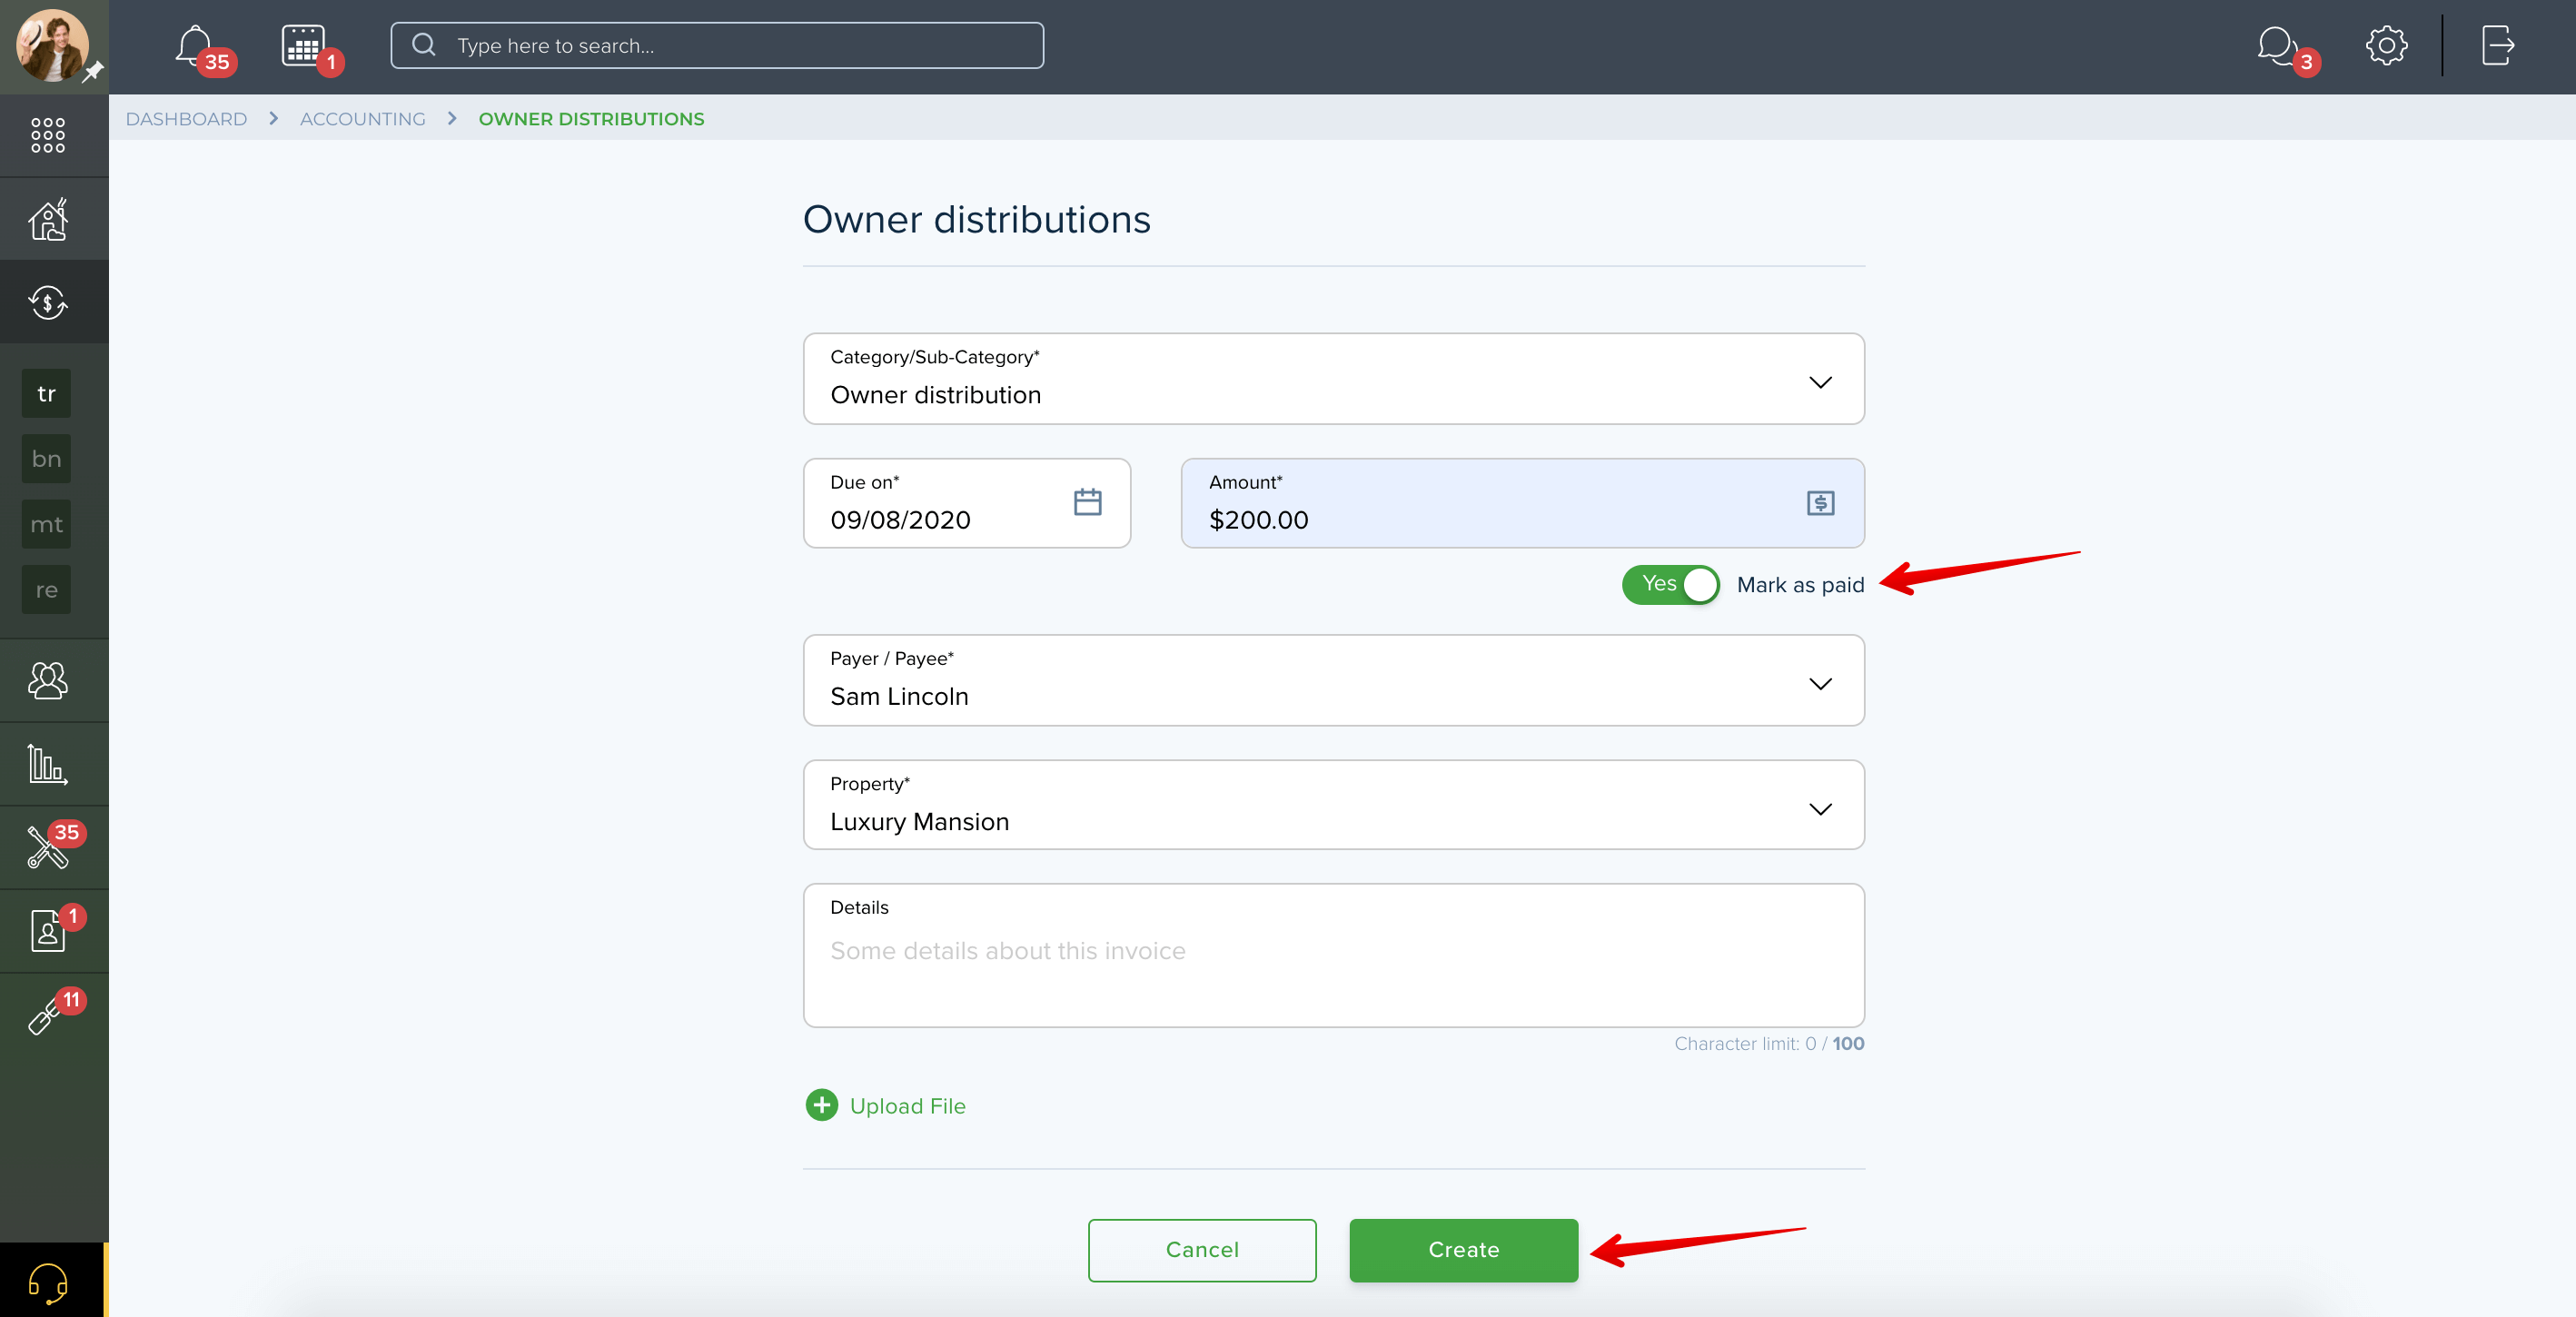
Task: Click the Cancel button
Action: (1202, 1250)
